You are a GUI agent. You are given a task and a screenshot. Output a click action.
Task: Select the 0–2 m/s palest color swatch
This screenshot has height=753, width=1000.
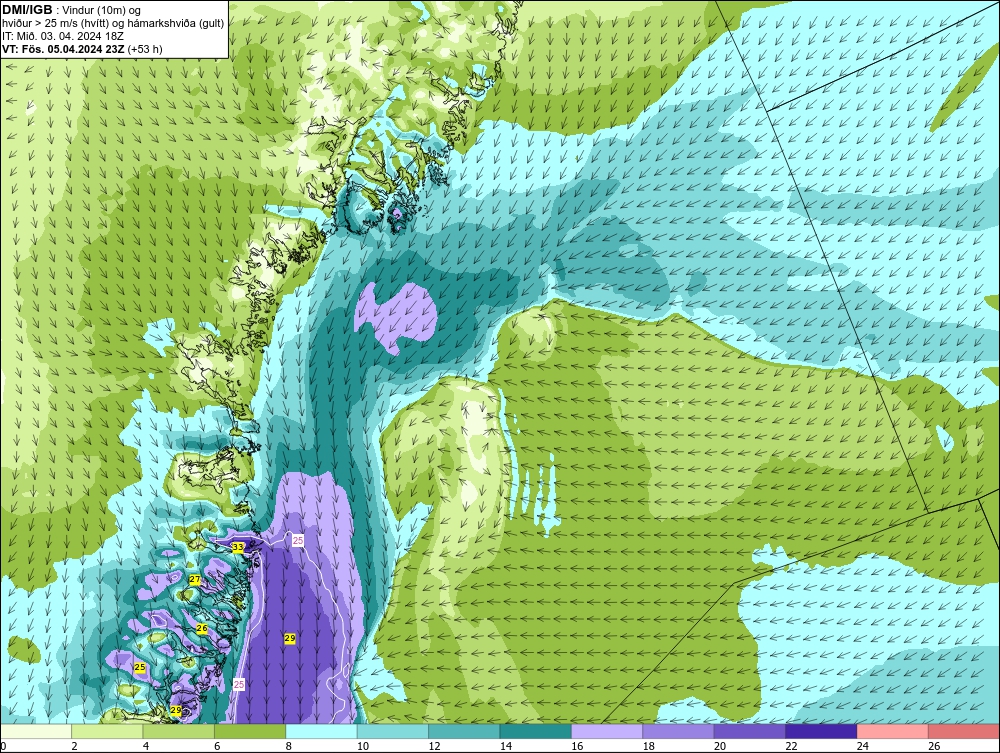36,731
